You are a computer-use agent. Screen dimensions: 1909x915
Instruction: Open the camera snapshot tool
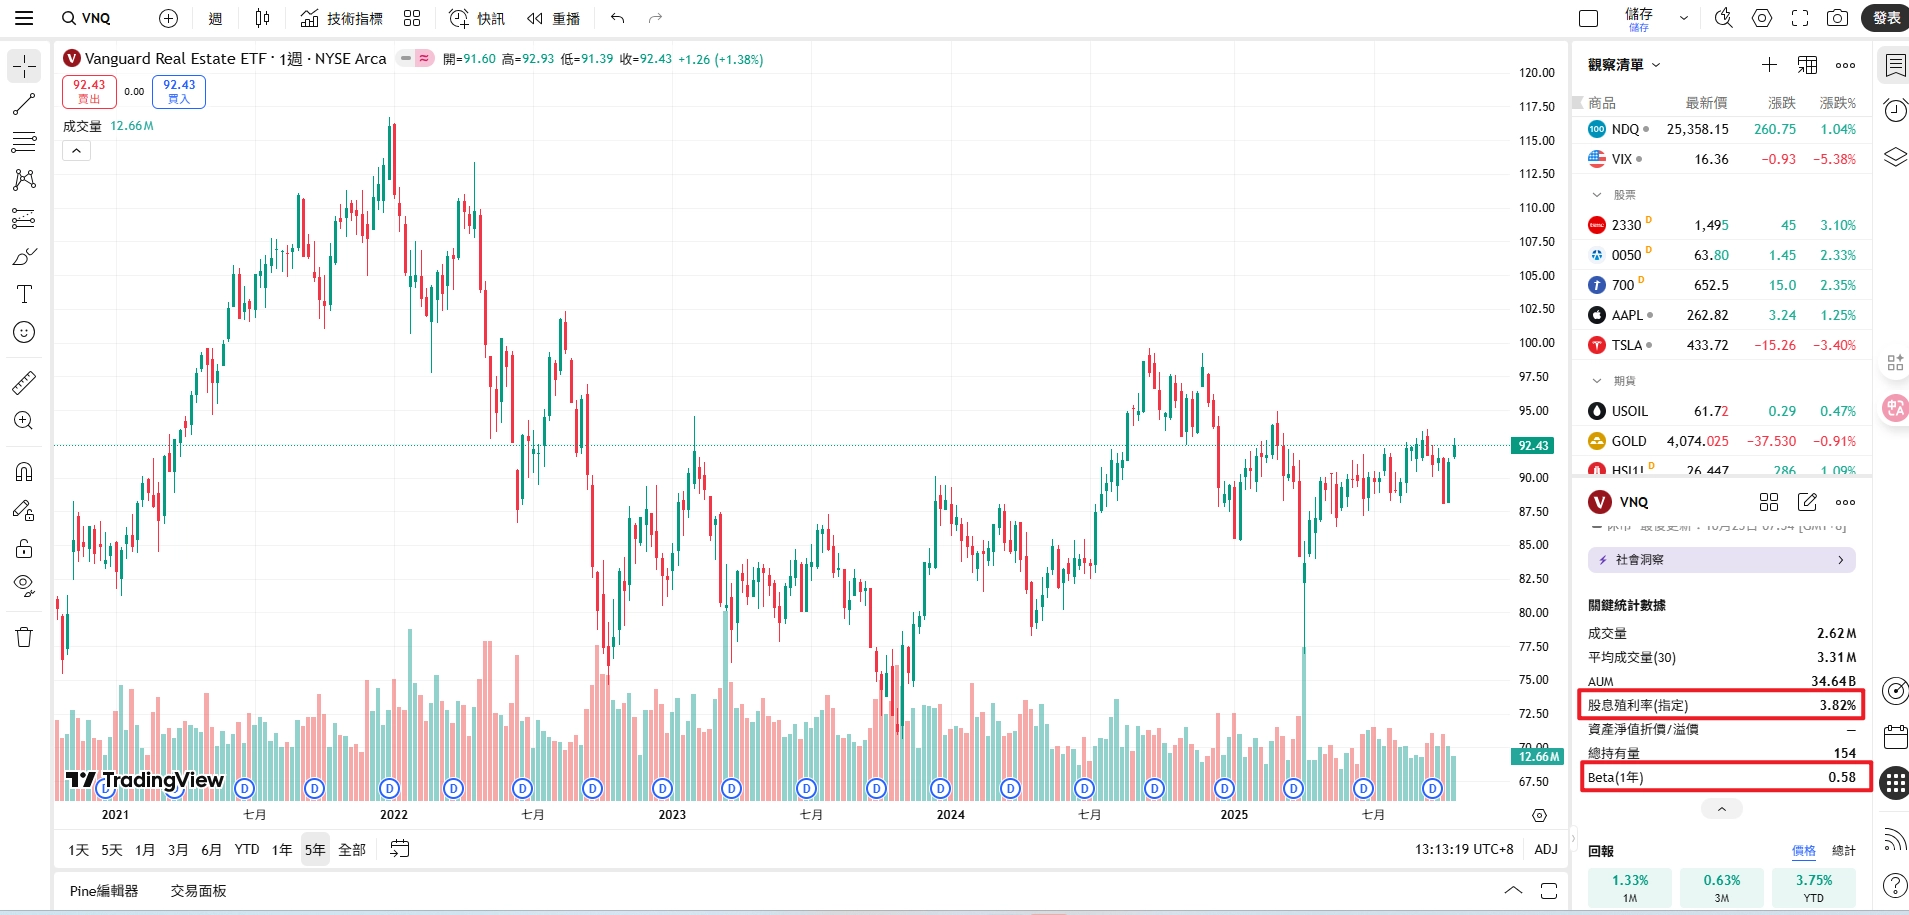pyautogui.click(x=1837, y=18)
